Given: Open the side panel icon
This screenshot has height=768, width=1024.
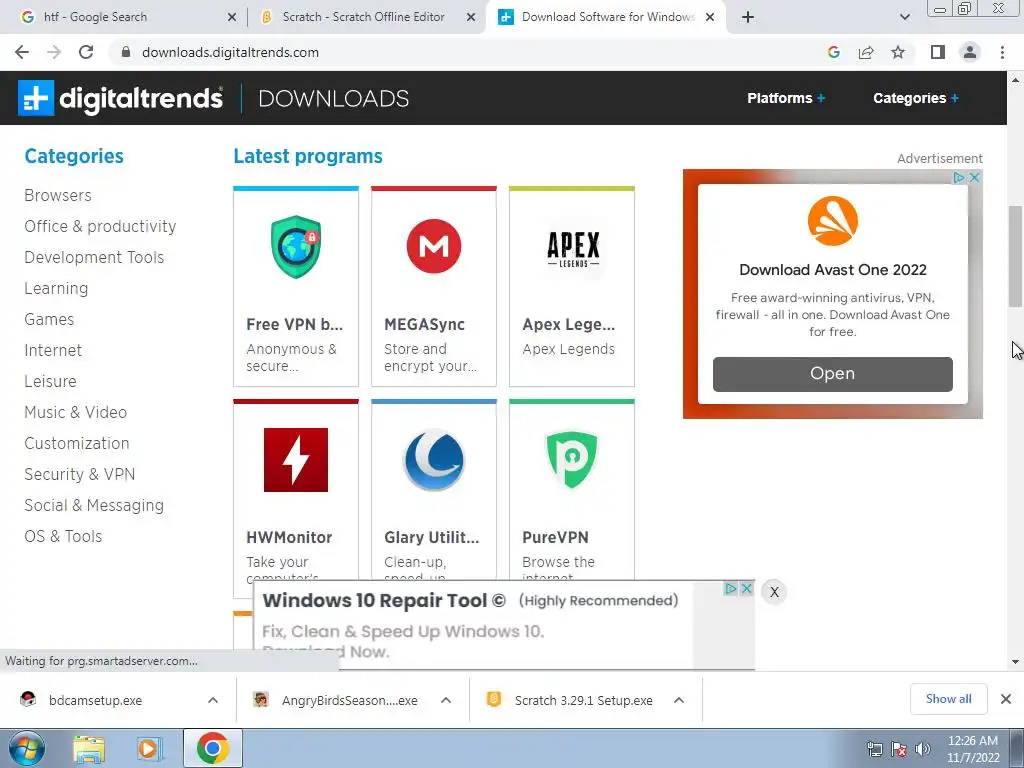Looking at the screenshot, I should (x=938, y=52).
